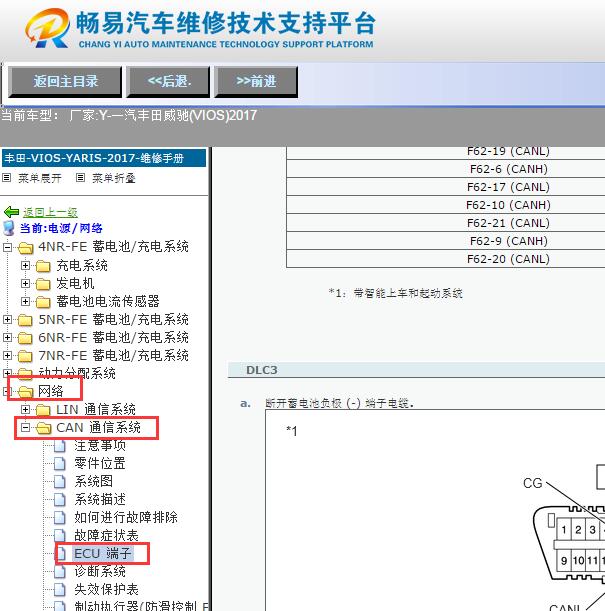The width and height of the screenshot is (605, 611).
Task: Collapse the 4NR-FE 蓄电池/充电系统 node
Action: [7, 247]
